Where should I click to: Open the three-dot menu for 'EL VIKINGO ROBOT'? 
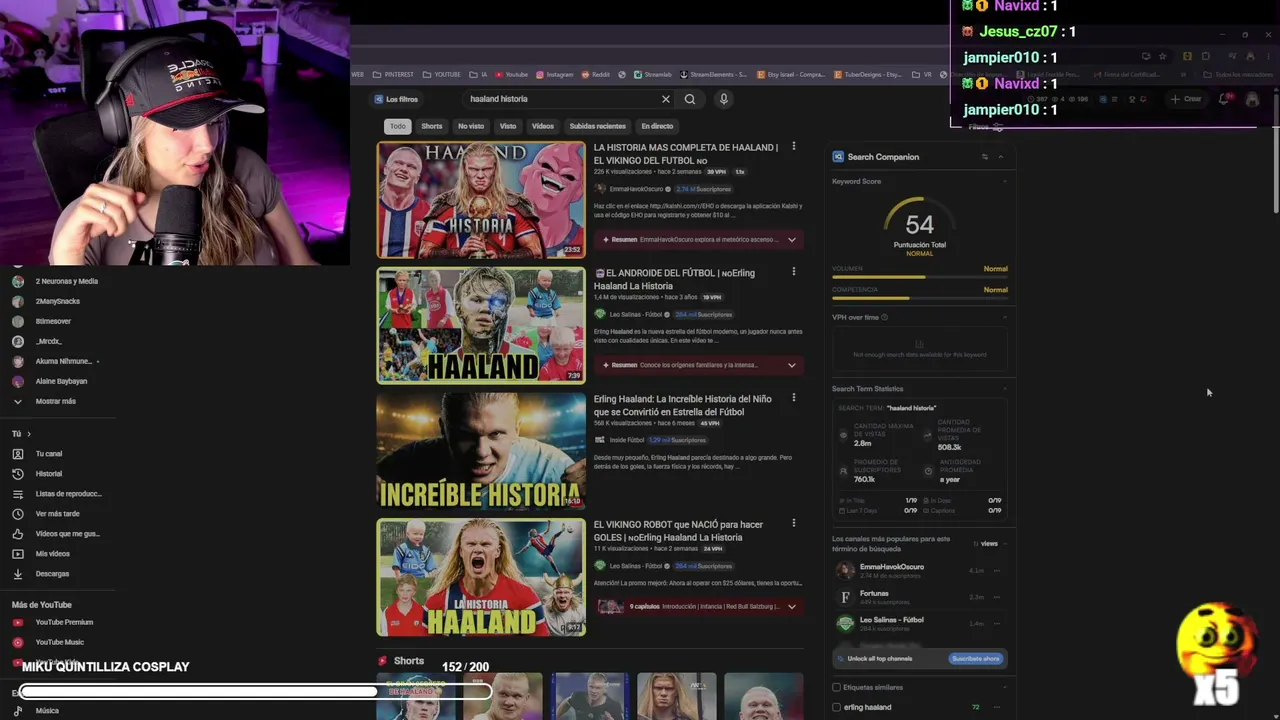[794, 523]
